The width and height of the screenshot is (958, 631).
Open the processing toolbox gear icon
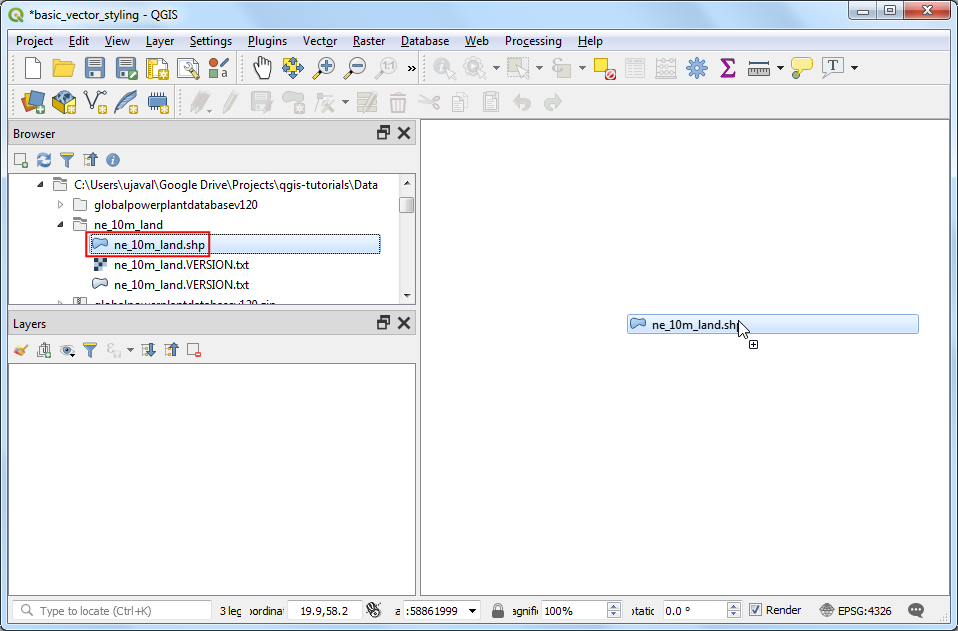[x=697, y=68]
